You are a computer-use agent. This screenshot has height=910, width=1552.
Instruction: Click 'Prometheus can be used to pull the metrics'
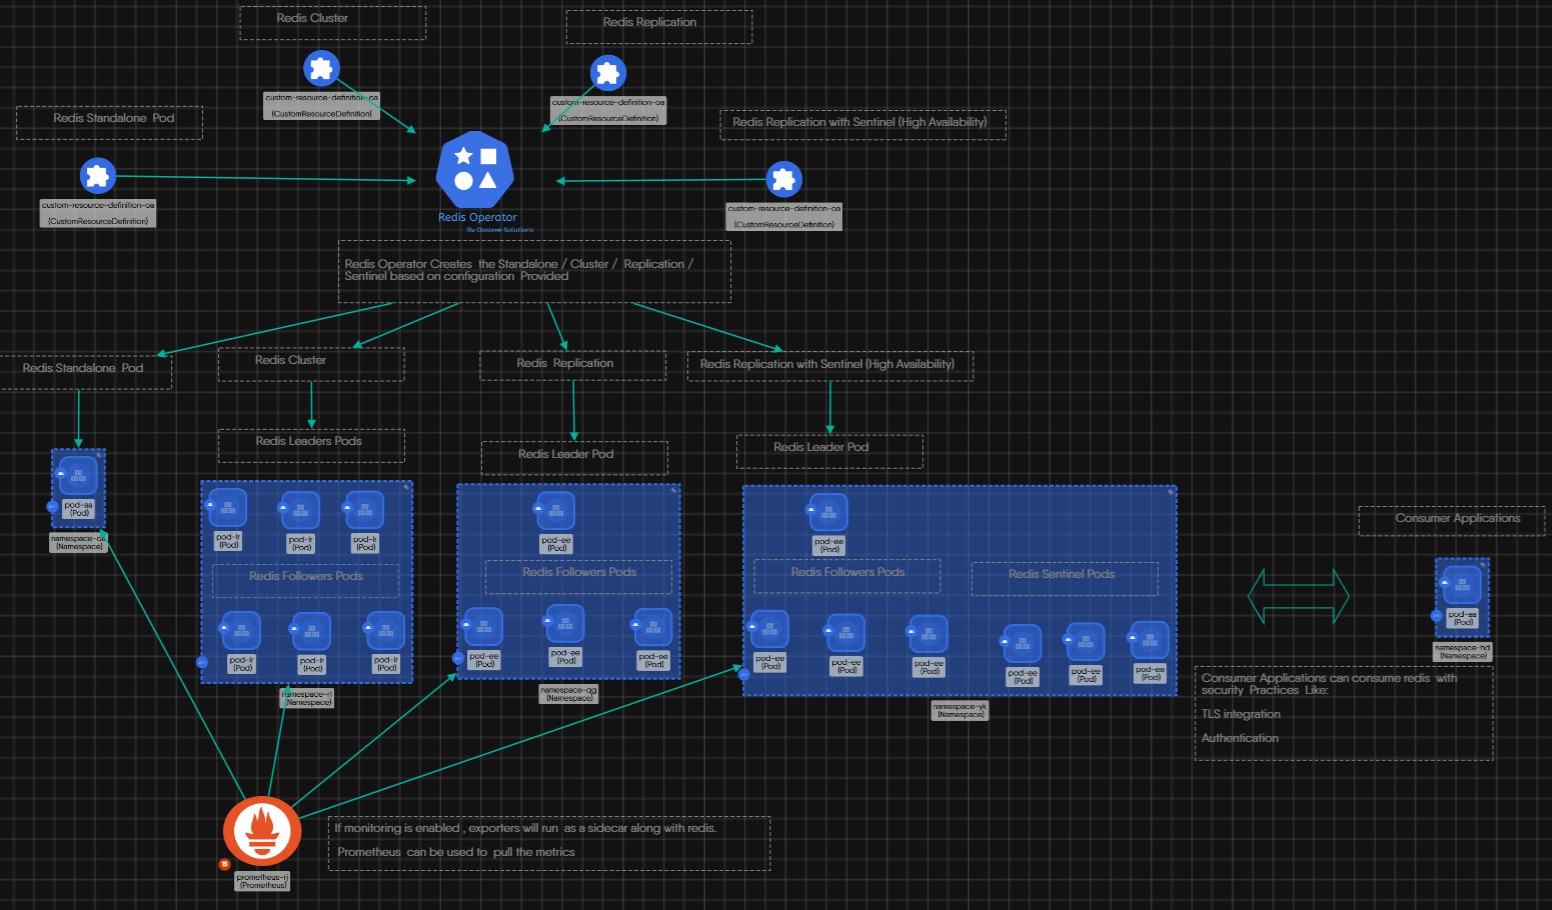[x=456, y=852]
